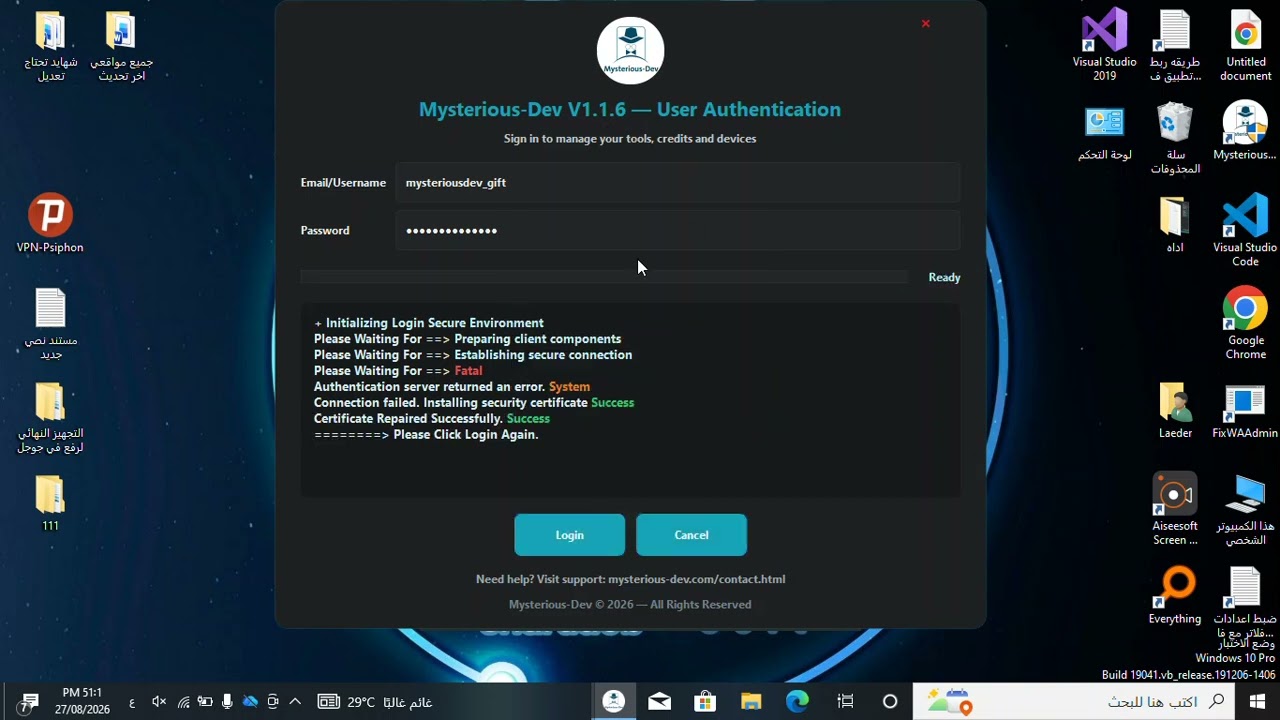Screen dimensions: 1280x720
Task: Click the OneDrive cloud tray icon
Action: coord(250,702)
